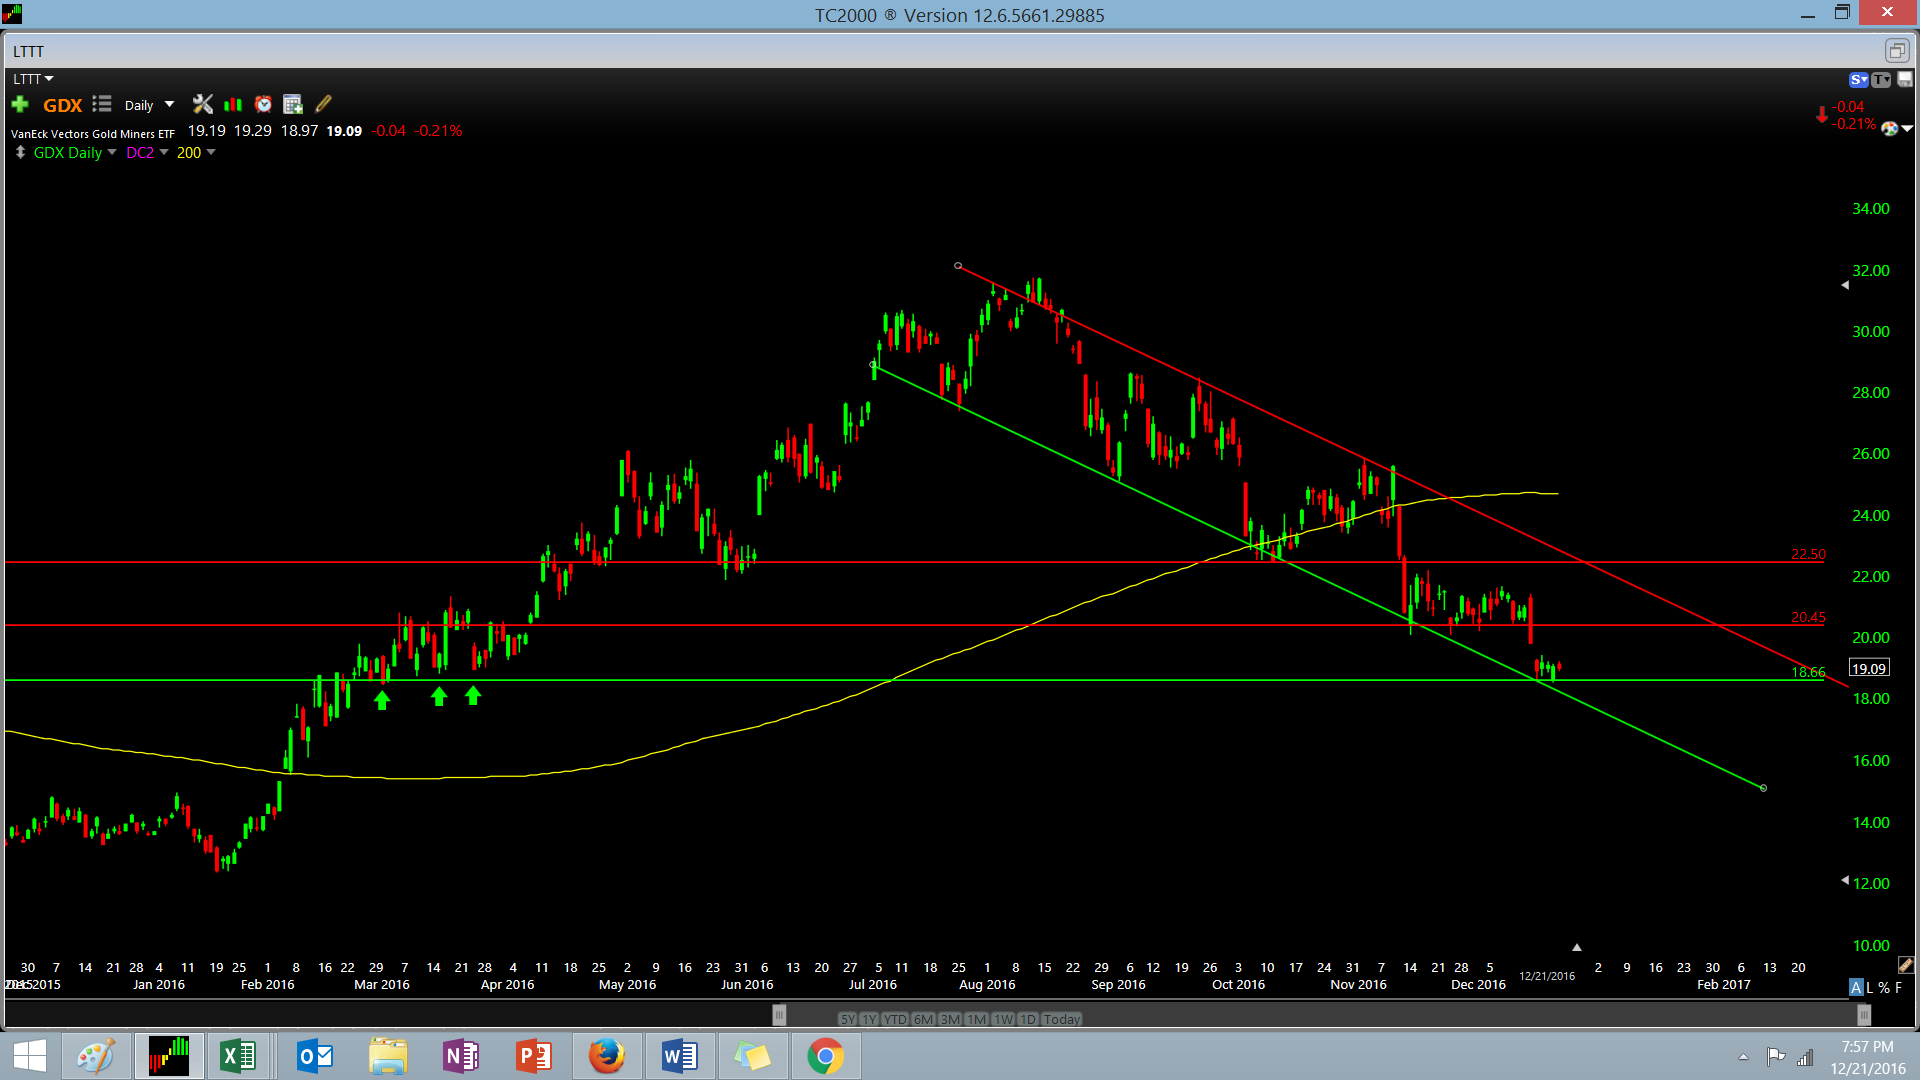Jump the chart to Today

1062,1019
